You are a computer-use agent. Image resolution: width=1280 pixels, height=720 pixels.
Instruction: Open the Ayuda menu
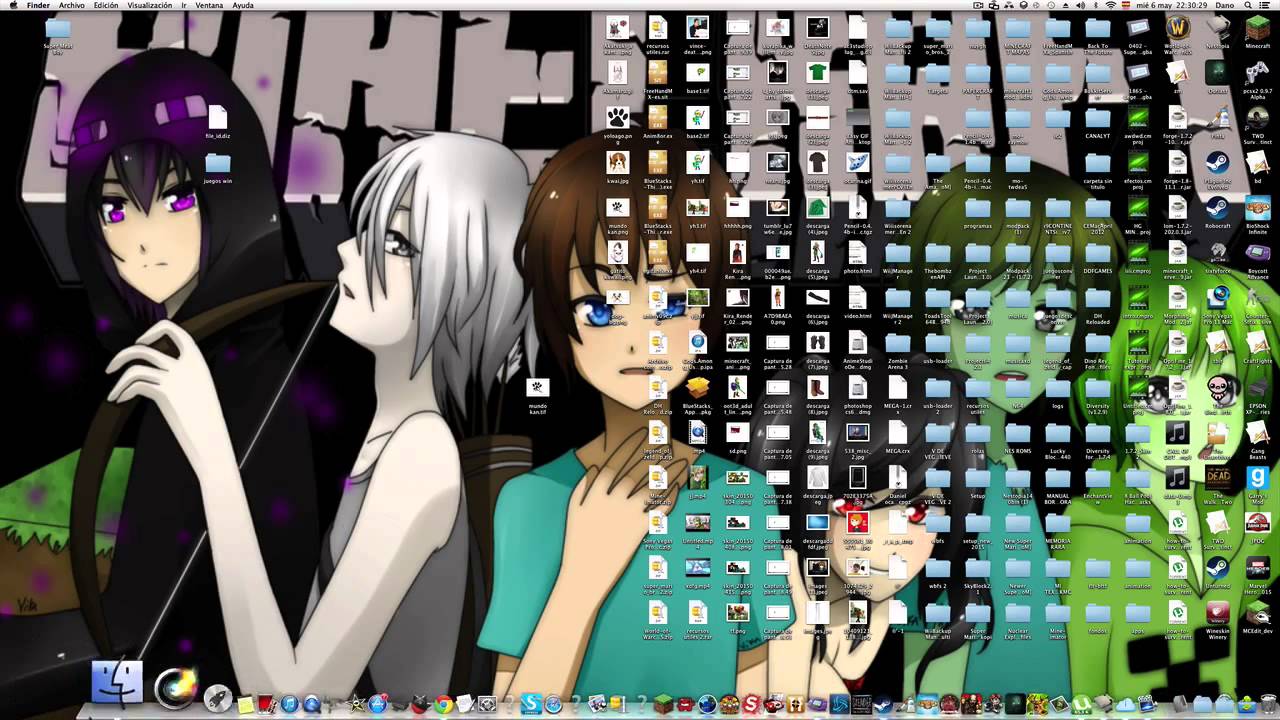[243, 6]
